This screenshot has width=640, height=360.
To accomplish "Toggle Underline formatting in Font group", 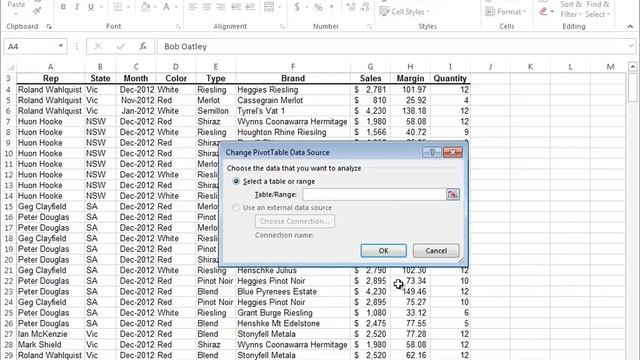I will coord(91,7).
